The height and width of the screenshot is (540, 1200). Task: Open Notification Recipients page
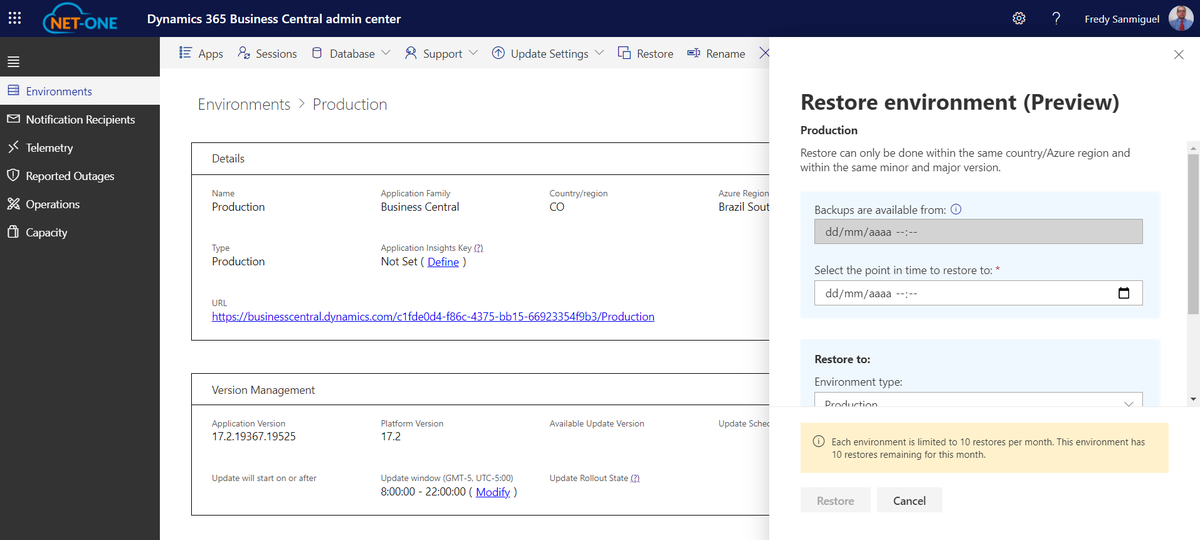pos(80,119)
